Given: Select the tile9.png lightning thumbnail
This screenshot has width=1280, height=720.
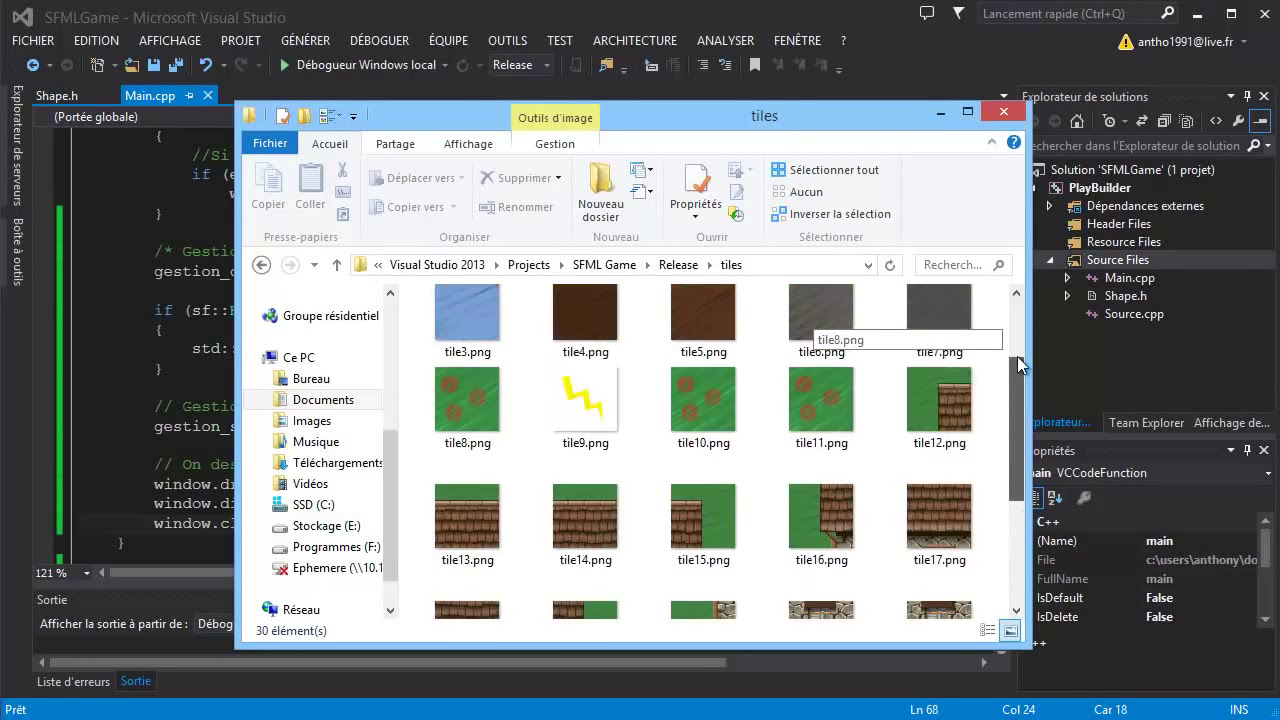Looking at the screenshot, I should tap(585, 400).
